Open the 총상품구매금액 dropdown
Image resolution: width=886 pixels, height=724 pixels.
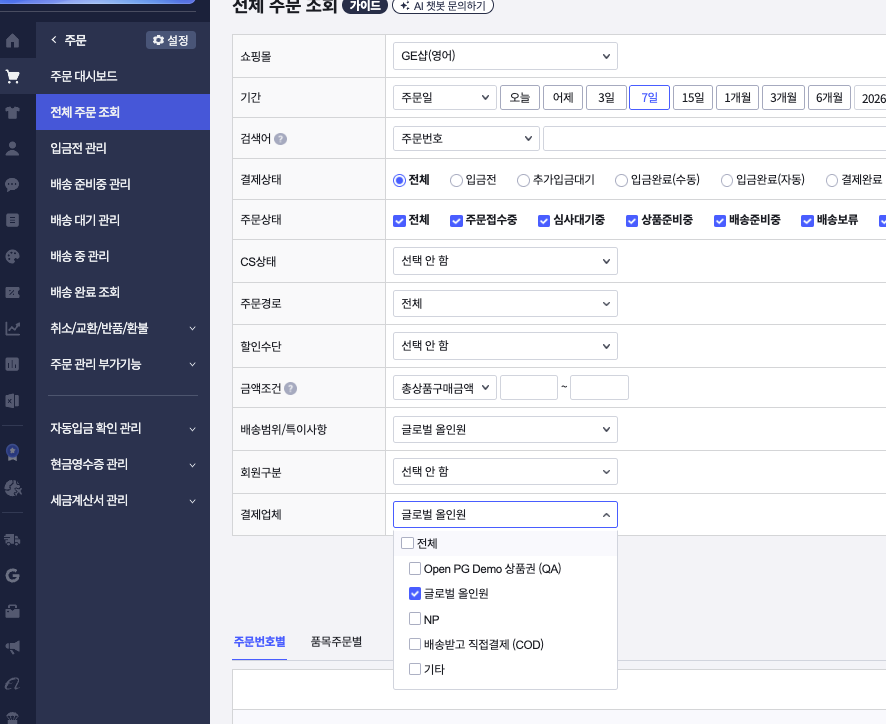tap(445, 388)
